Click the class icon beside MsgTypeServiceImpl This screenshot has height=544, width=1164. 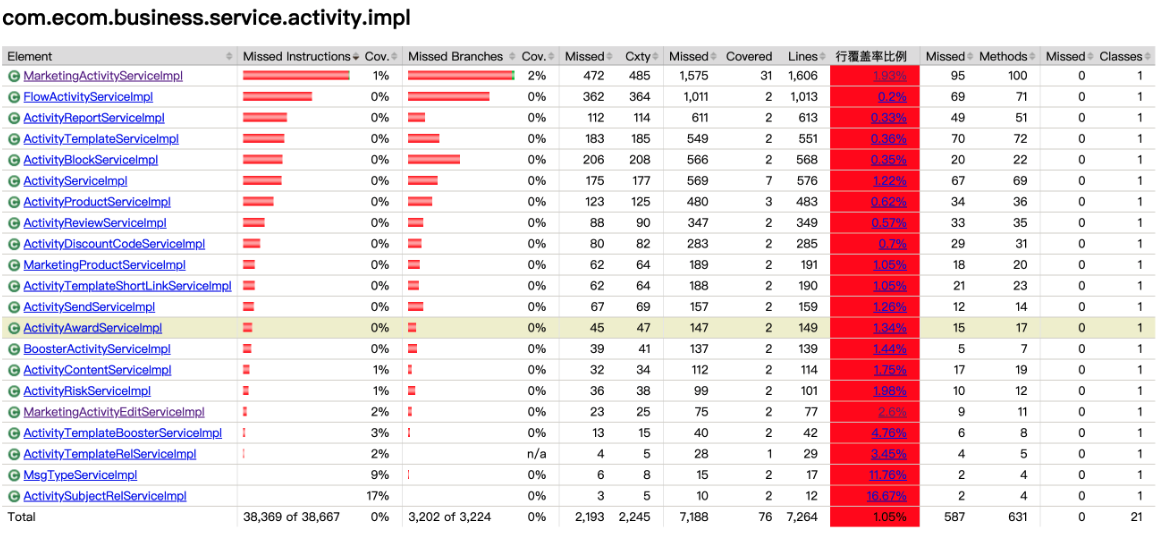[x=13, y=475]
